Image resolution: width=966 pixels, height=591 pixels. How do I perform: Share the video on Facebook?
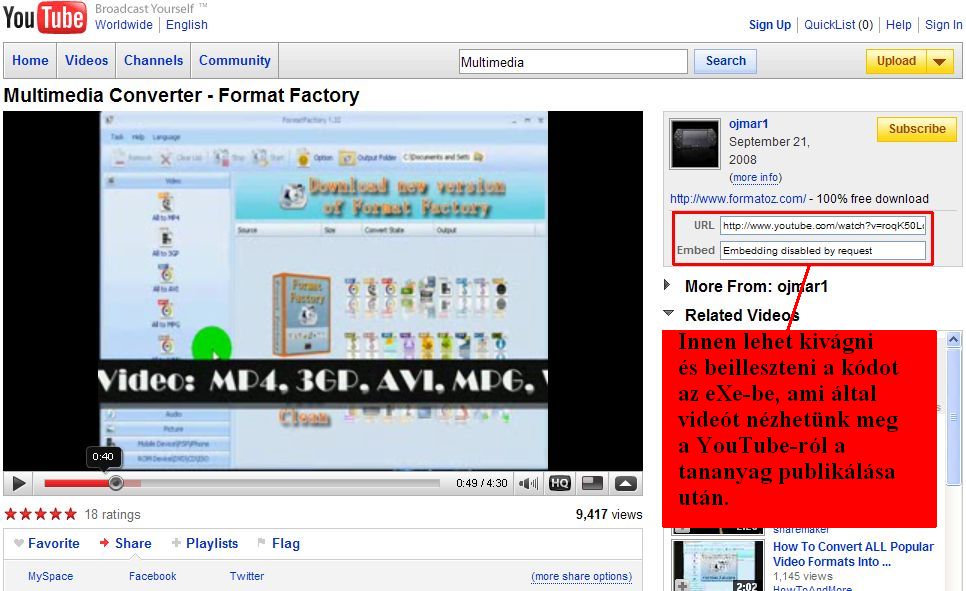[152, 576]
